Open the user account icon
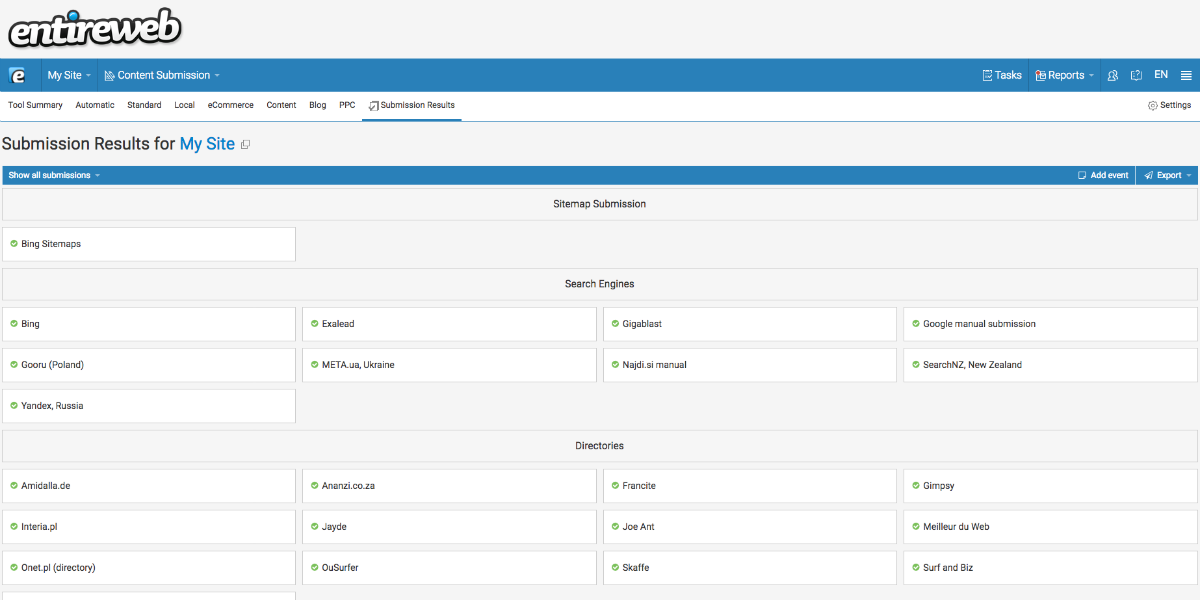This screenshot has width=1200, height=600. click(x=1113, y=75)
